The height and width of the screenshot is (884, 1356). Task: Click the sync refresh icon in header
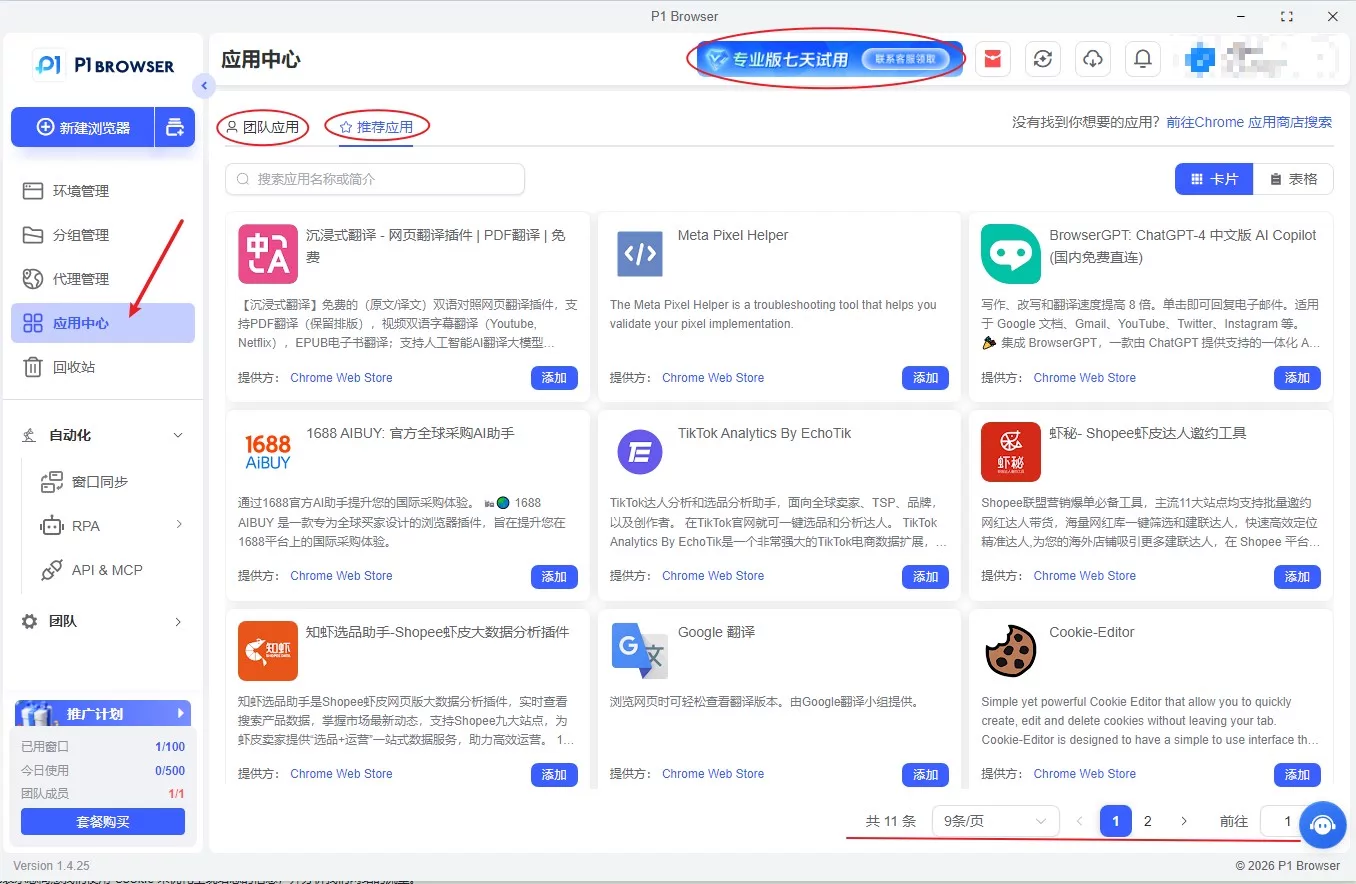click(1043, 59)
